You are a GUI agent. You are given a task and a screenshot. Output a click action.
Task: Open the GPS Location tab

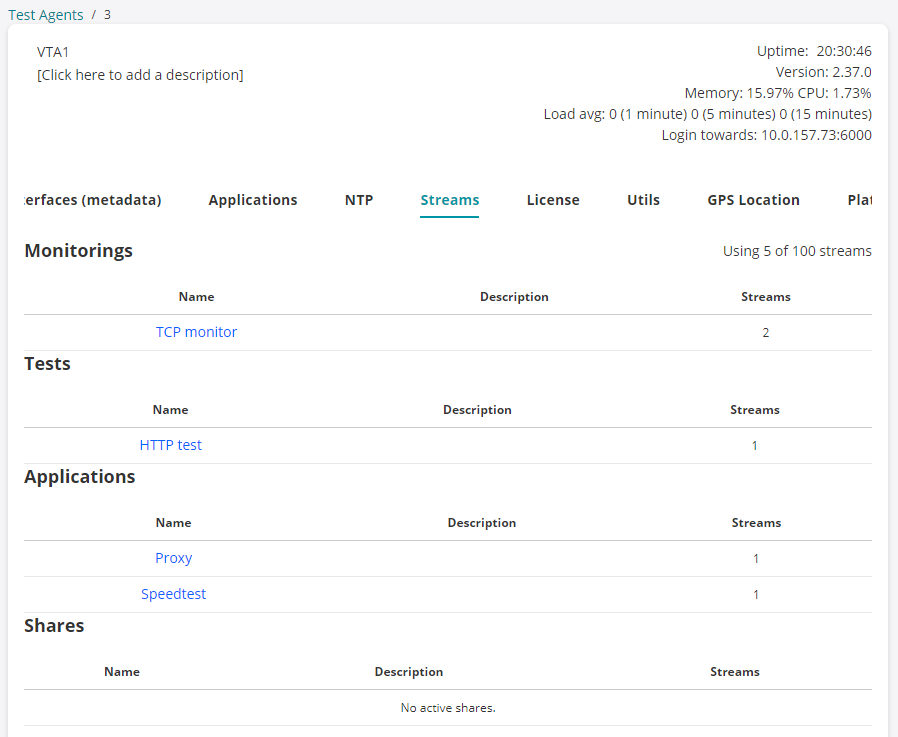[x=753, y=200]
